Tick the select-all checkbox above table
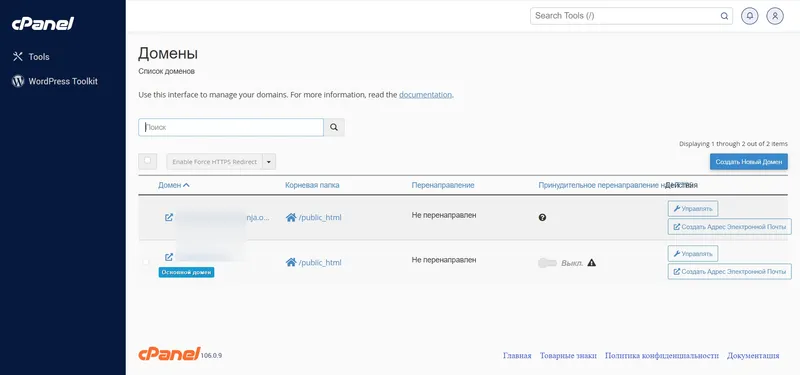Screen dimensions: 800x375 (147, 161)
